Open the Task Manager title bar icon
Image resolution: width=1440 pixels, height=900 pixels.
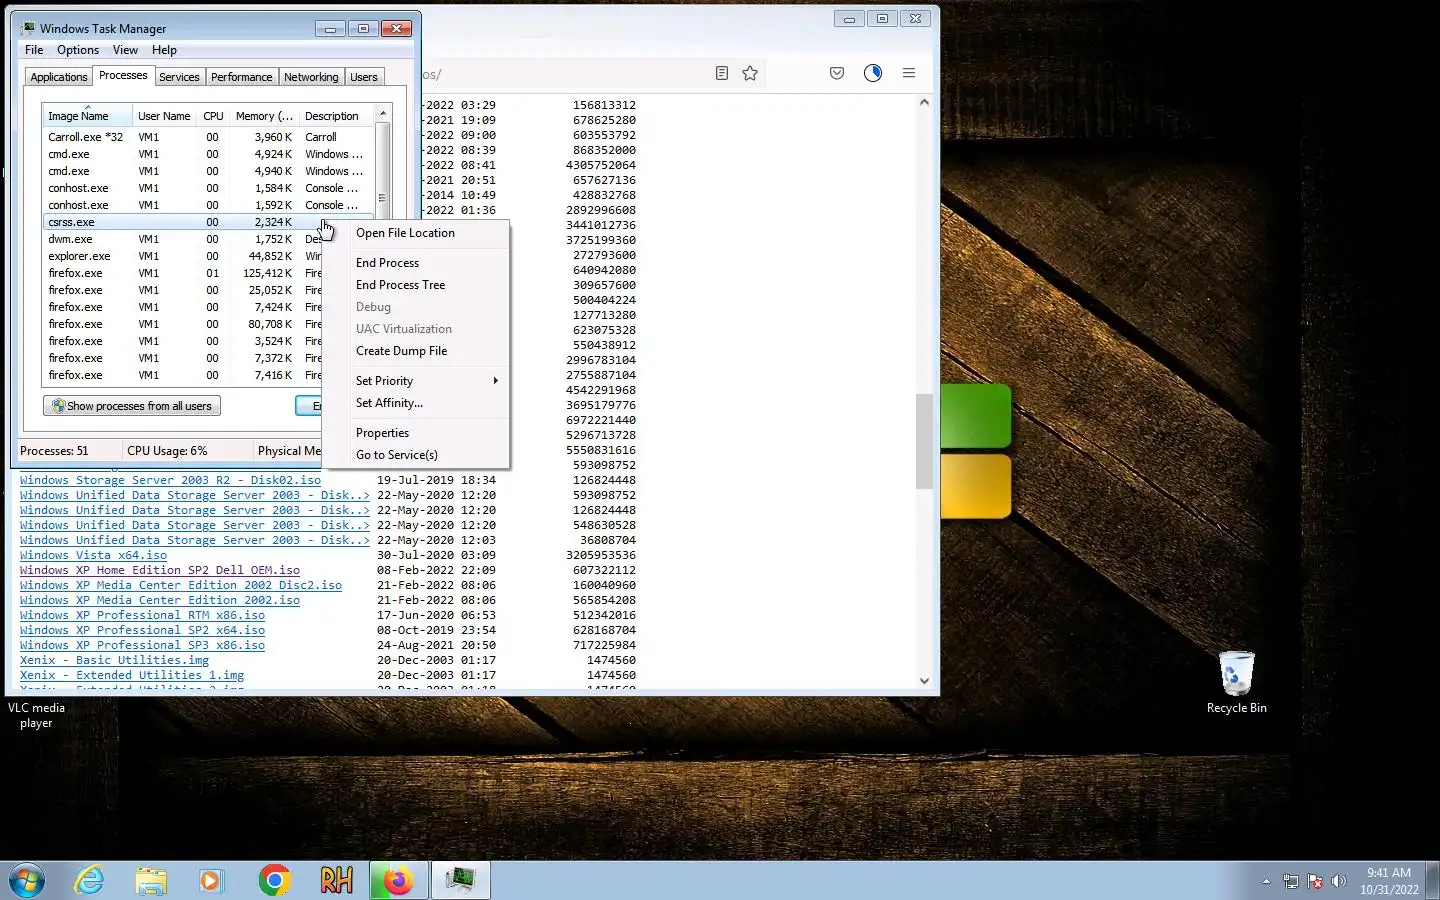pos(27,28)
